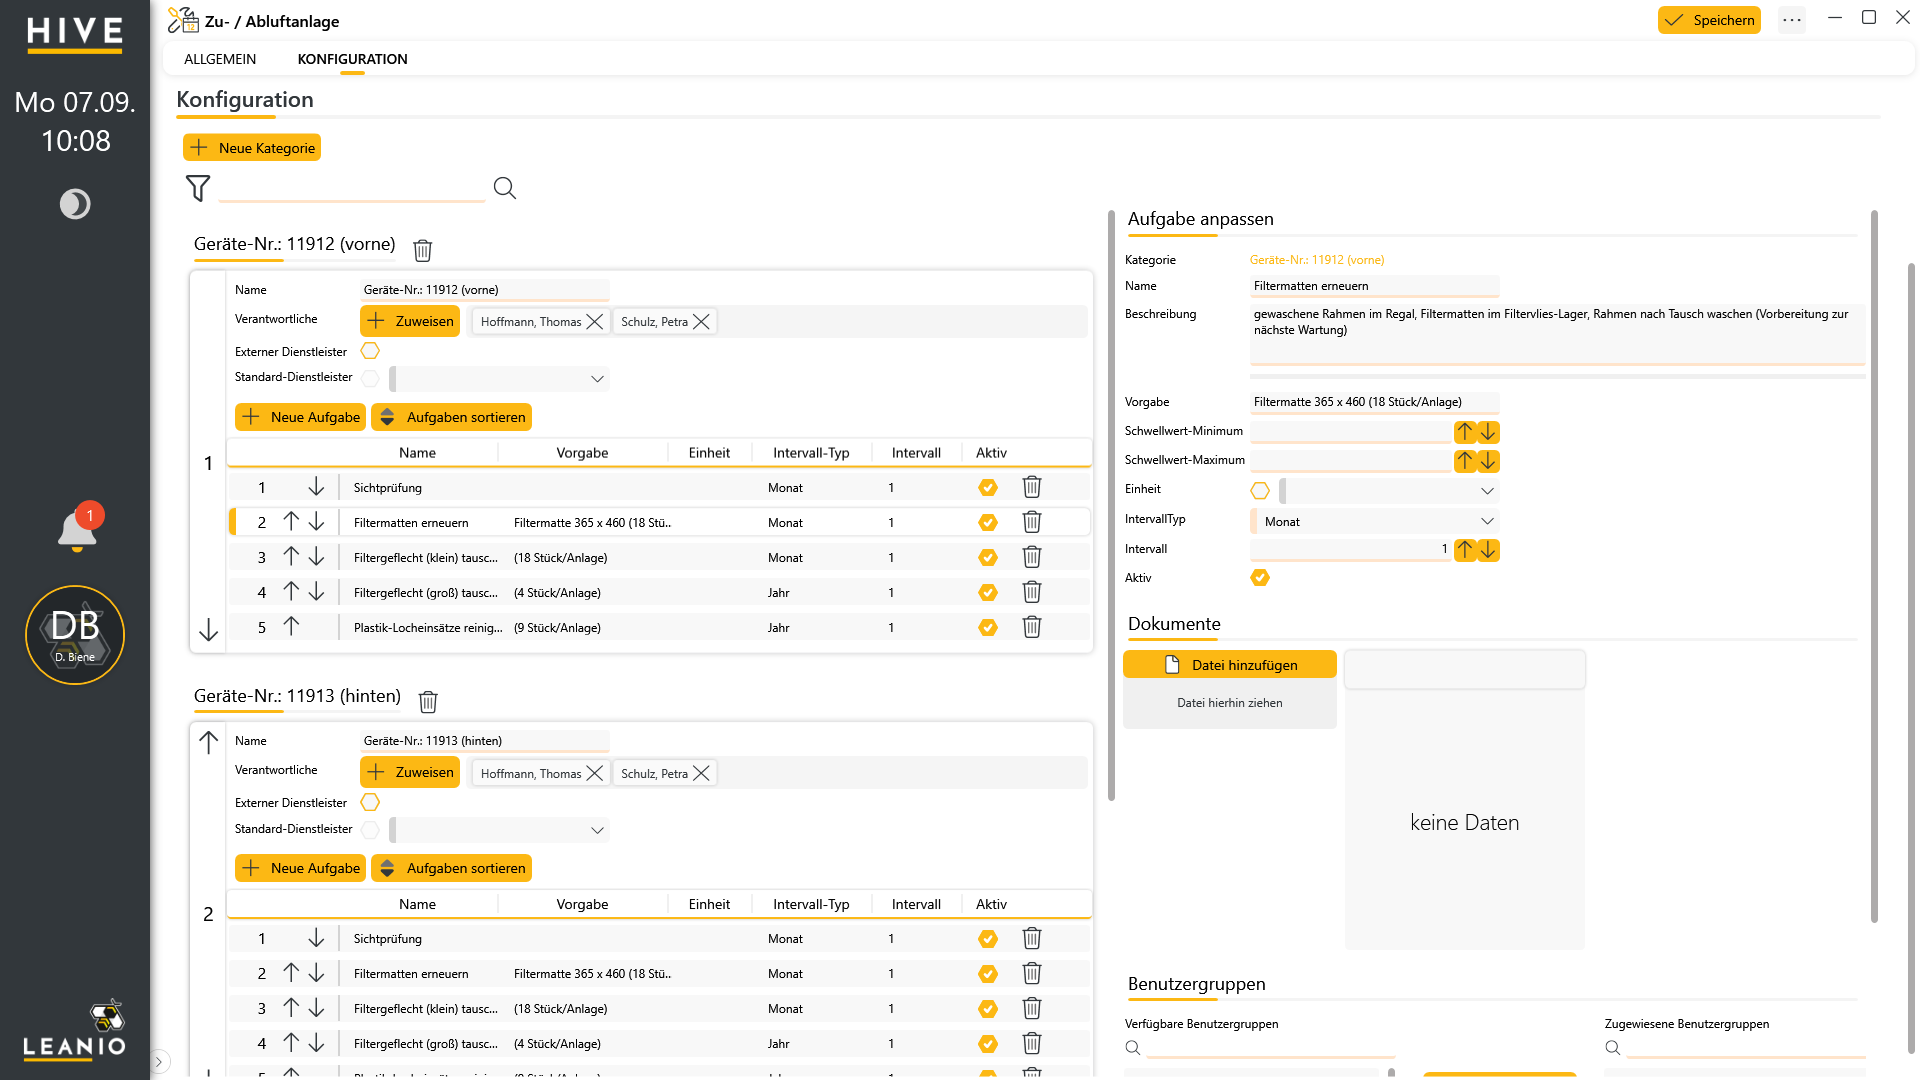
Task: Move Filtergeflecht (groß) task down in first category
Action: [x=317, y=592]
